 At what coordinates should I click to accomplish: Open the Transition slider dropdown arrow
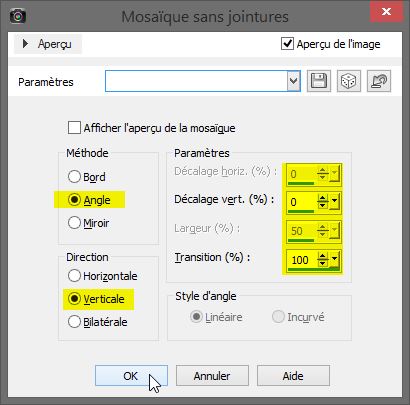334,259
